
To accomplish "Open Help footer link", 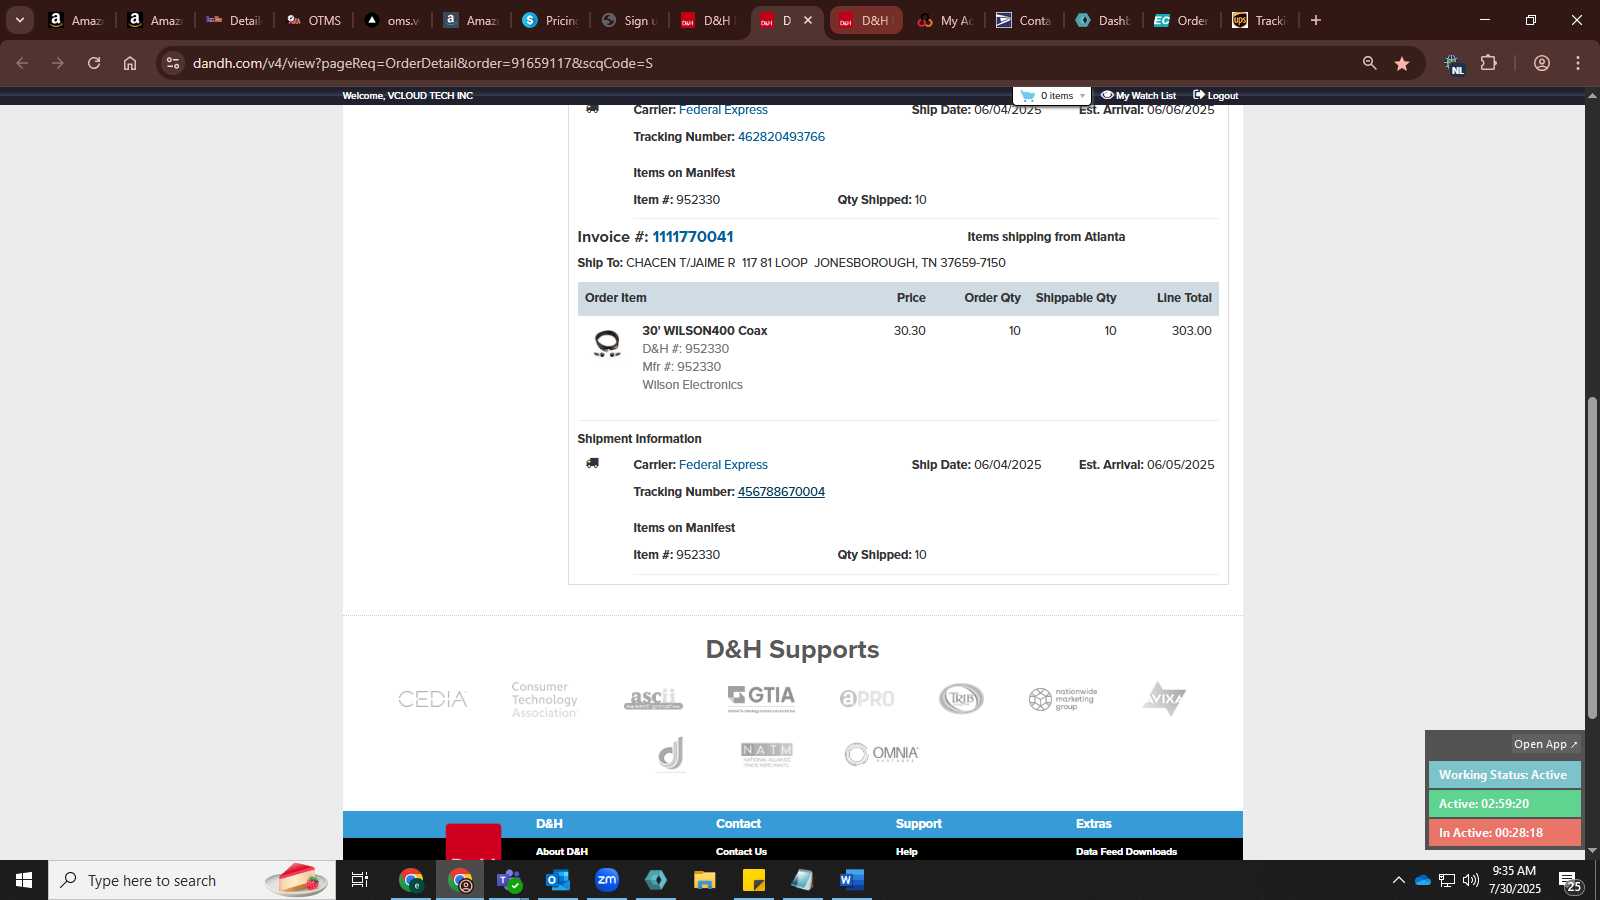I will (x=907, y=852).
